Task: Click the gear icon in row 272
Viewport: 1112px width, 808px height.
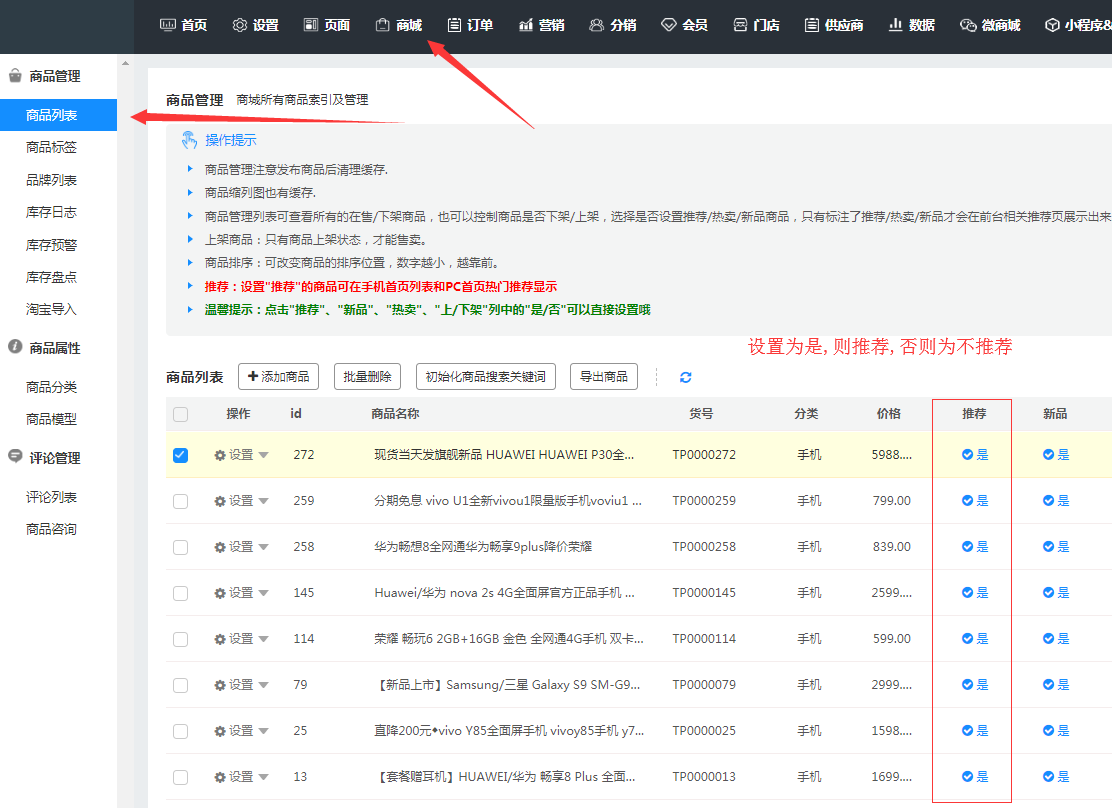Action: tap(220, 455)
